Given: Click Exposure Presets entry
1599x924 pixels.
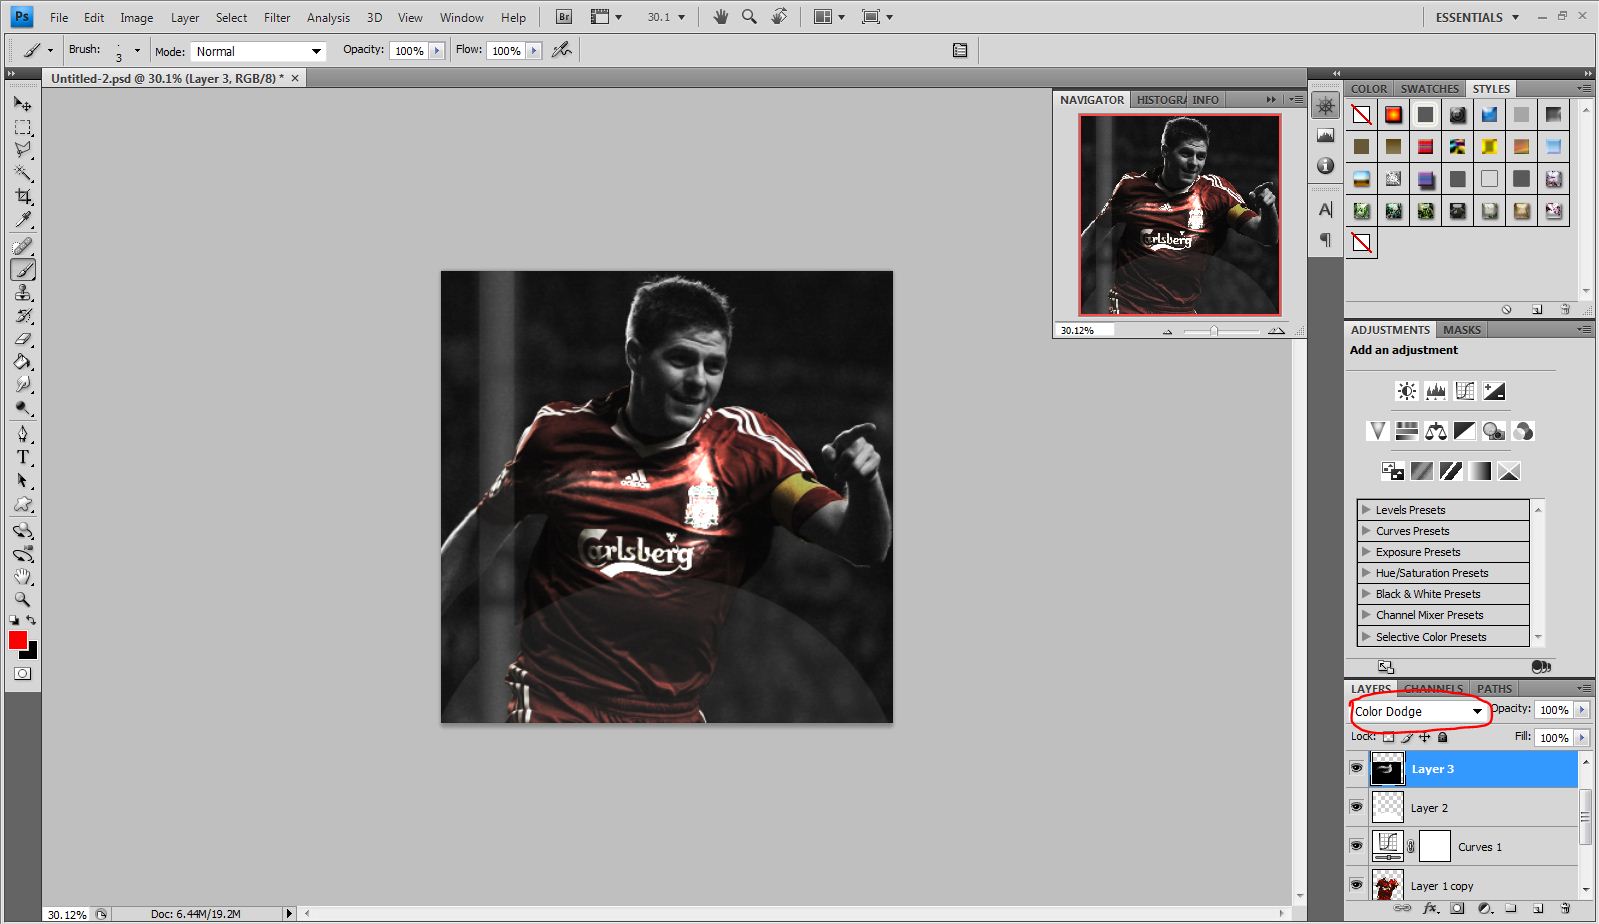Looking at the screenshot, I should pos(1443,552).
